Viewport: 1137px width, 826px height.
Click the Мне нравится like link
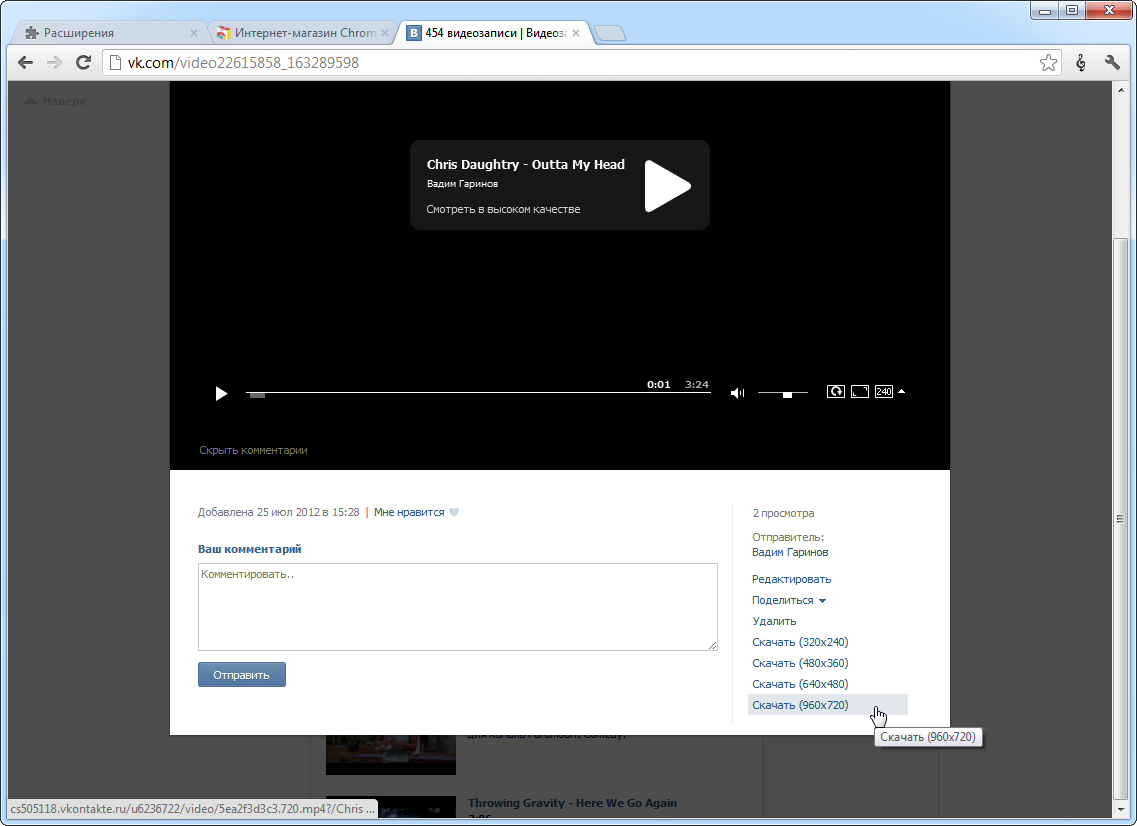(409, 512)
